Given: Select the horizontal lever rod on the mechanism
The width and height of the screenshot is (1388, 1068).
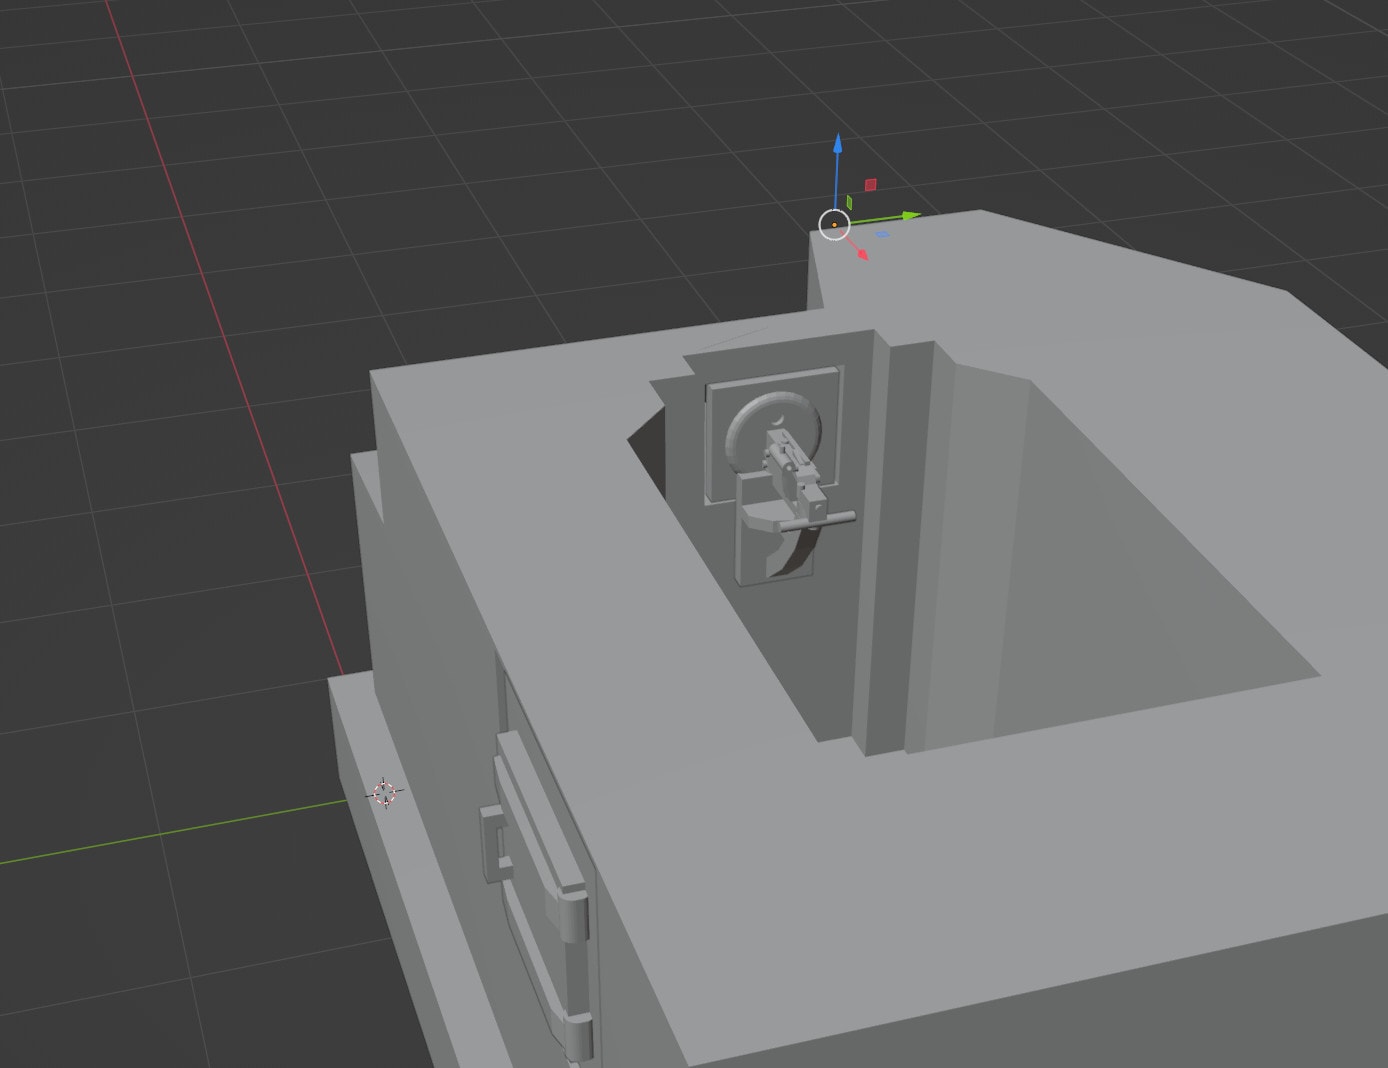Looking at the screenshot, I should 817,520.
